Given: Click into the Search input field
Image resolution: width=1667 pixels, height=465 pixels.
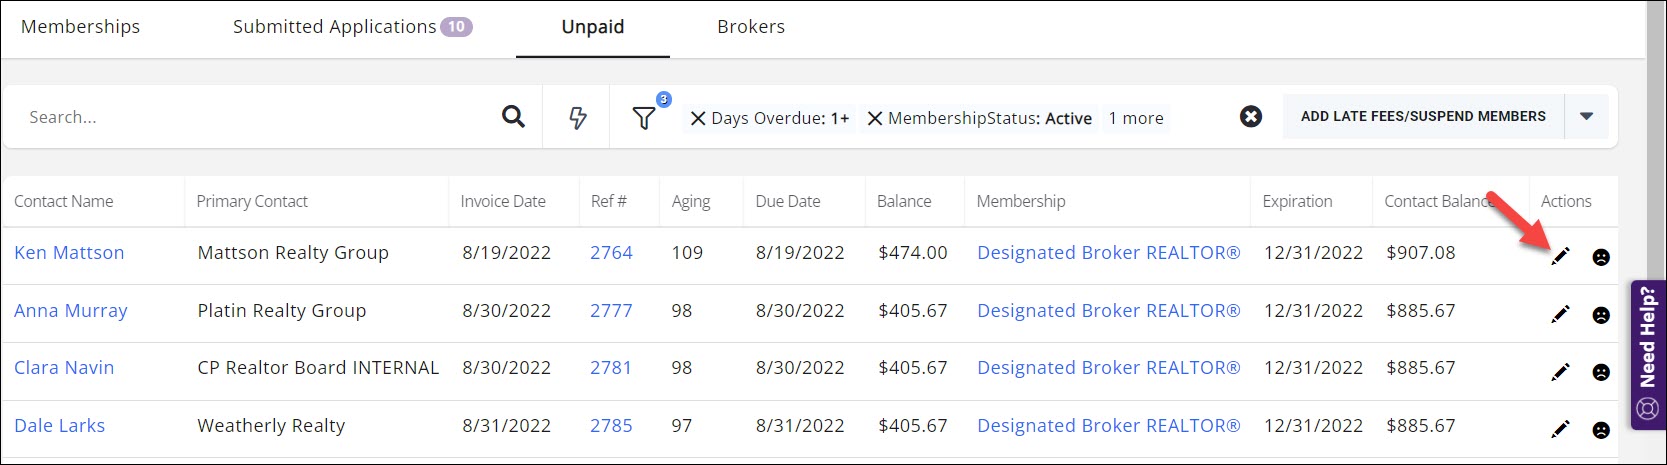Looking at the screenshot, I should pos(250,117).
